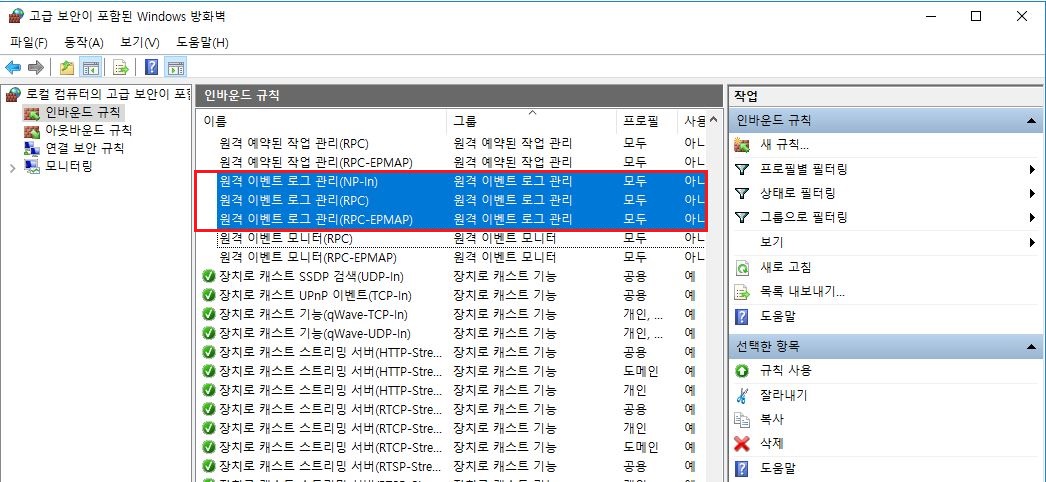1046x482 pixels.
Task: Select 인바운드 규칙 in the console tree
Action: (83, 111)
